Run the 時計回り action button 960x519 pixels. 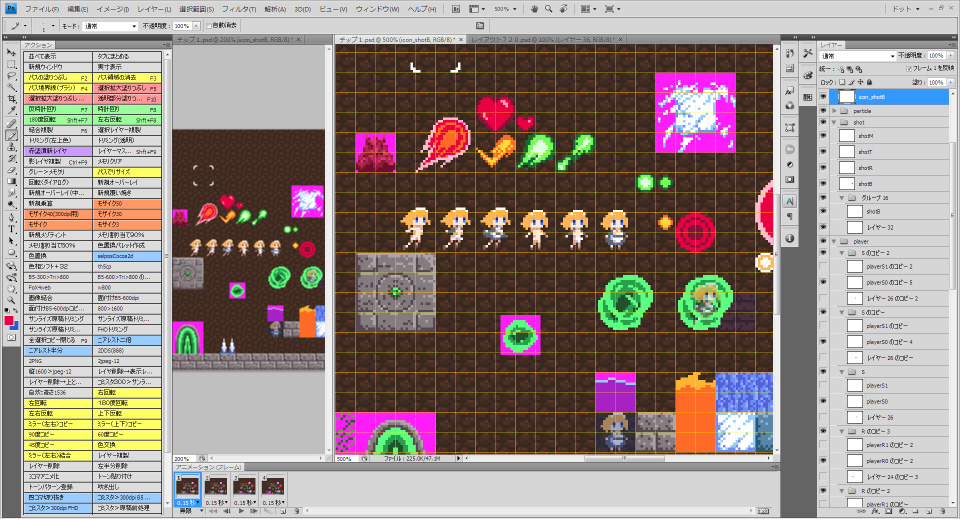127,109
